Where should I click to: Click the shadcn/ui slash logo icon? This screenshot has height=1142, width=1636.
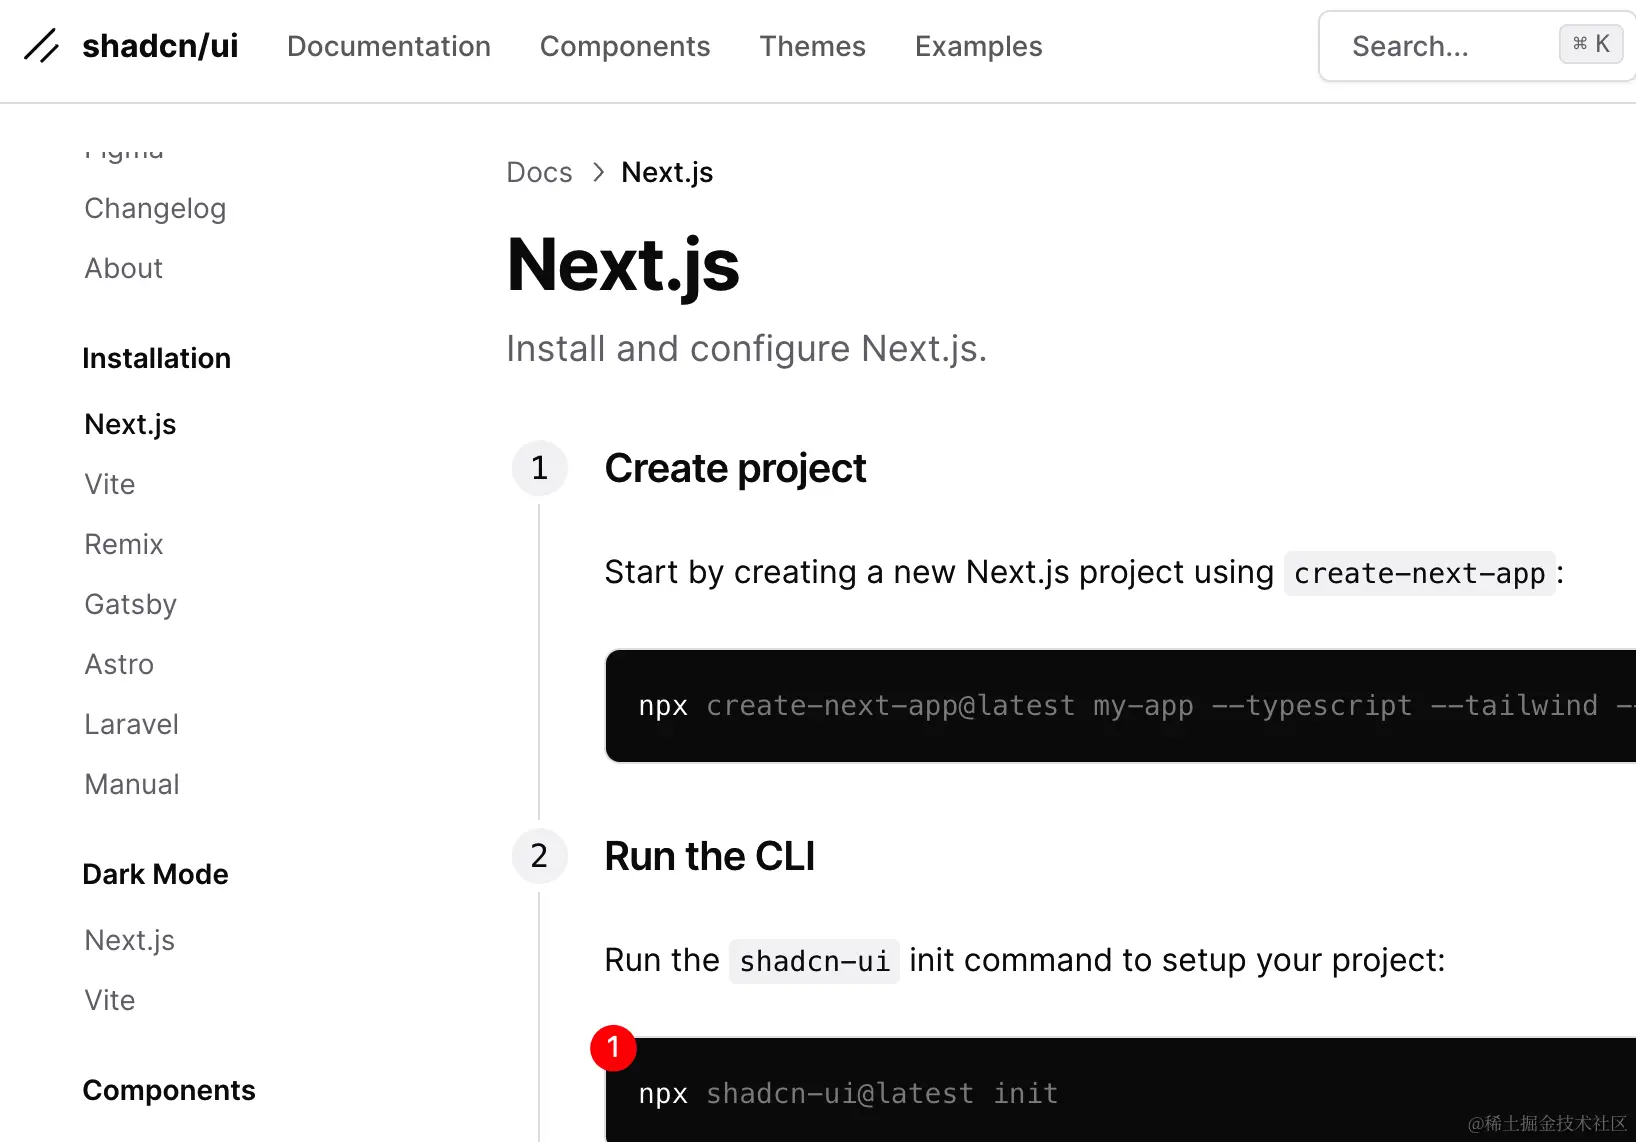(41, 46)
